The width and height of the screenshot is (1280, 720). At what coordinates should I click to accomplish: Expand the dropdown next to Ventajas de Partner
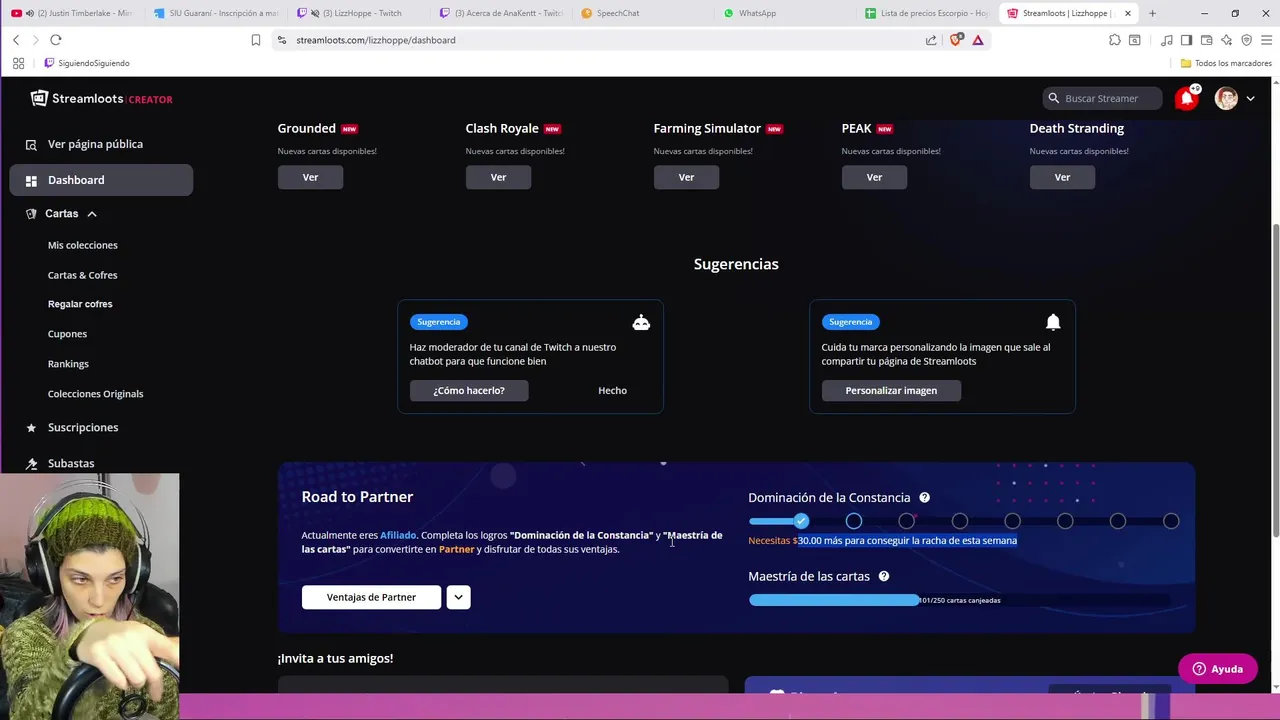(x=458, y=597)
